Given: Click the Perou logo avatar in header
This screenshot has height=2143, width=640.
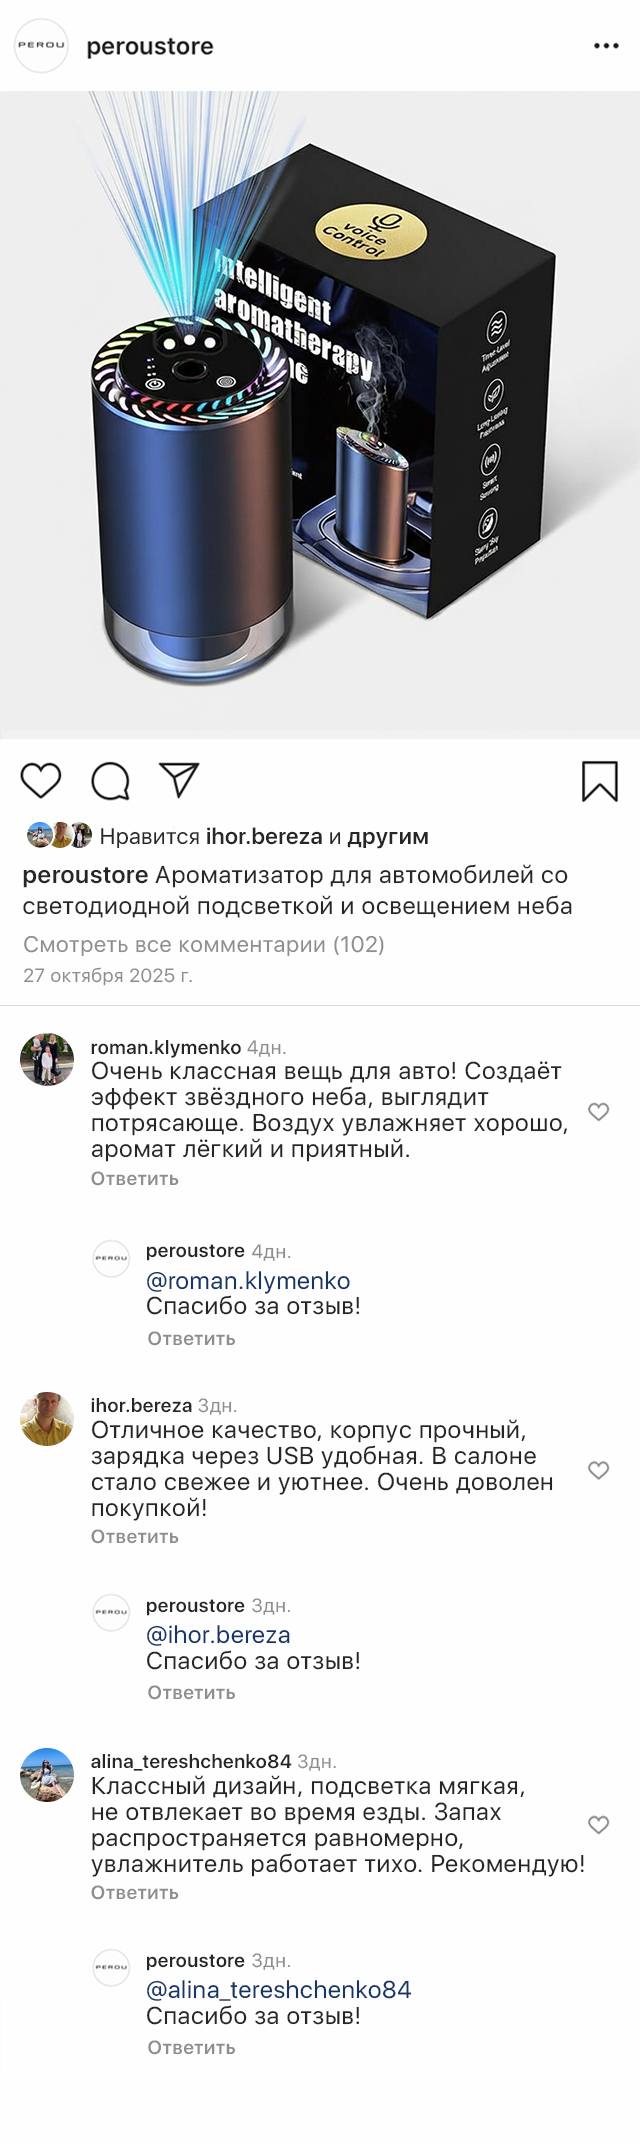Looking at the screenshot, I should [x=41, y=46].
